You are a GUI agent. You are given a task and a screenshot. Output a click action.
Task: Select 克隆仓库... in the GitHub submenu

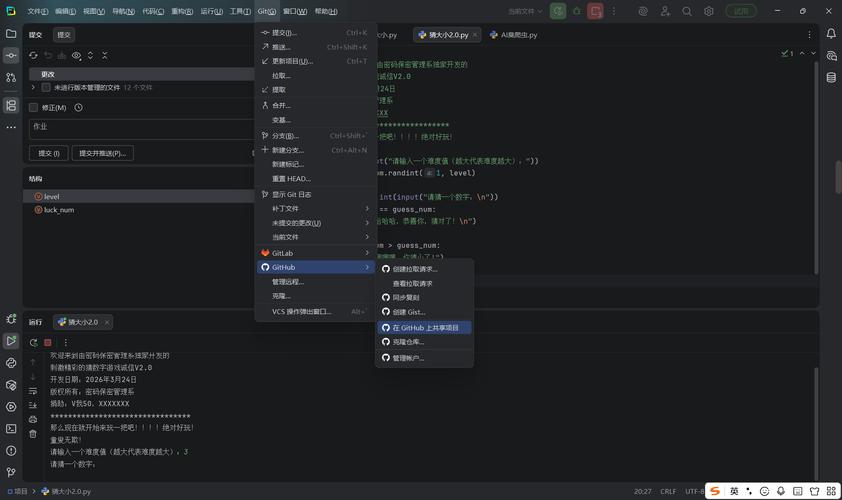424,342
